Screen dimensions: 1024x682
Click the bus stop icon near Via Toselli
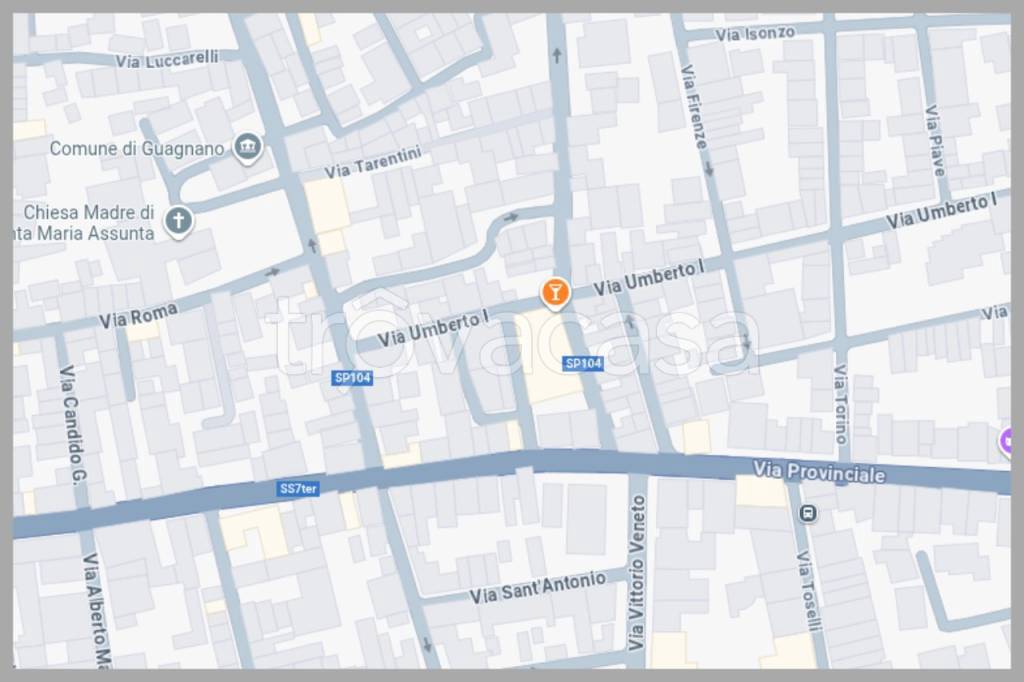coord(808,513)
